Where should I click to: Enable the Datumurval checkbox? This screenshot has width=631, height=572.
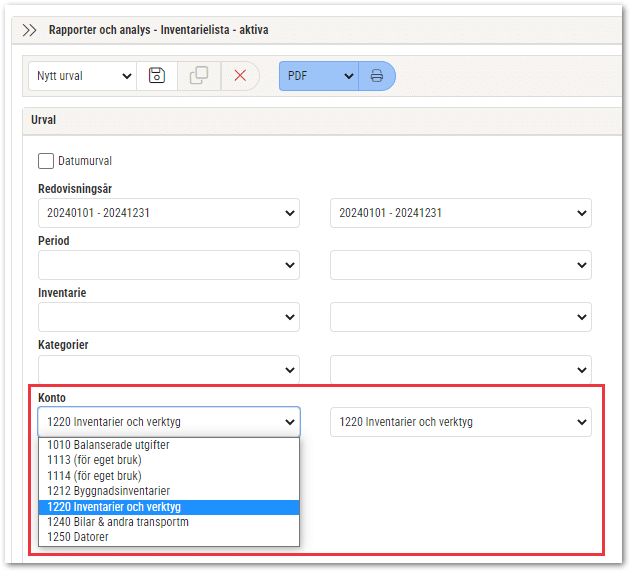(x=46, y=161)
